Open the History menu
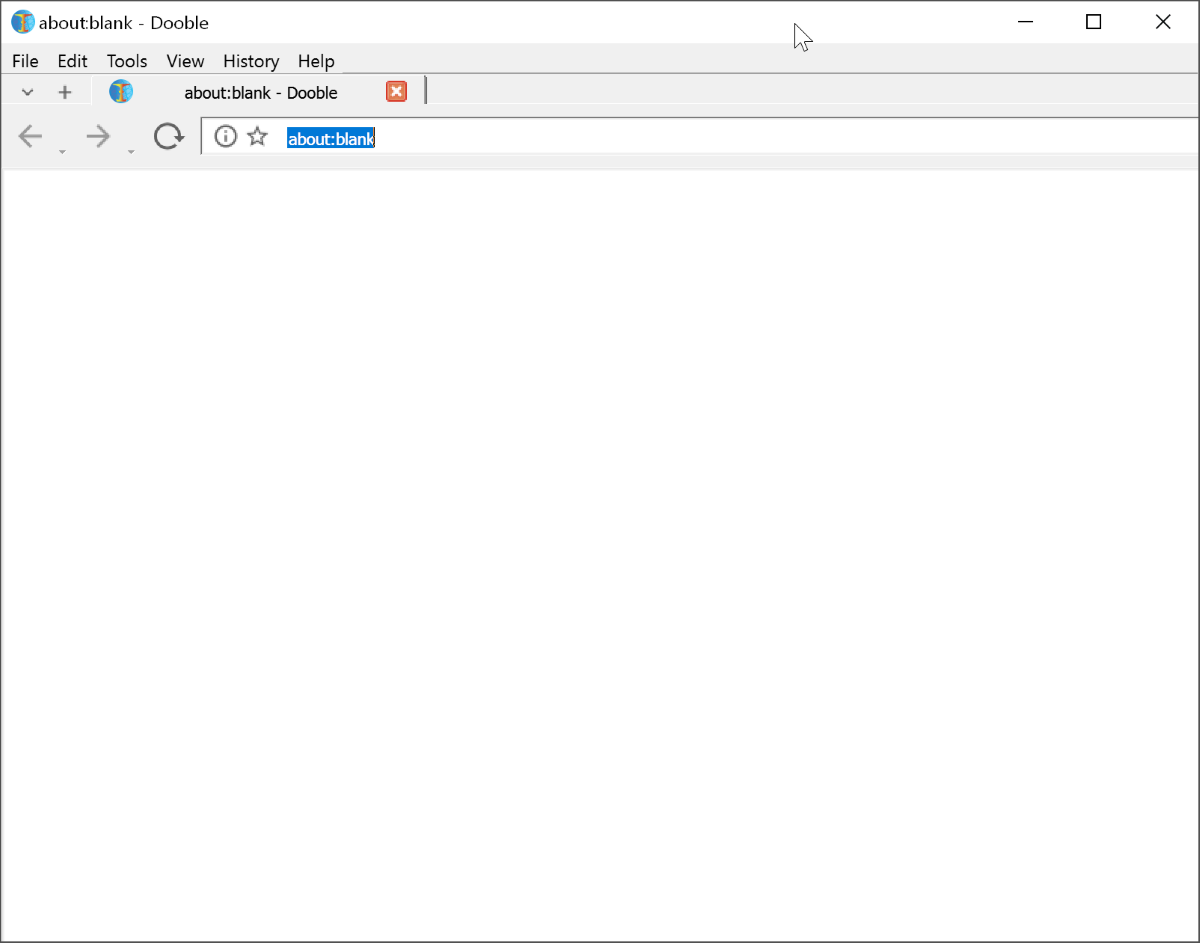Image resolution: width=1200 pixels, height=943 pixels. (251, 61)
